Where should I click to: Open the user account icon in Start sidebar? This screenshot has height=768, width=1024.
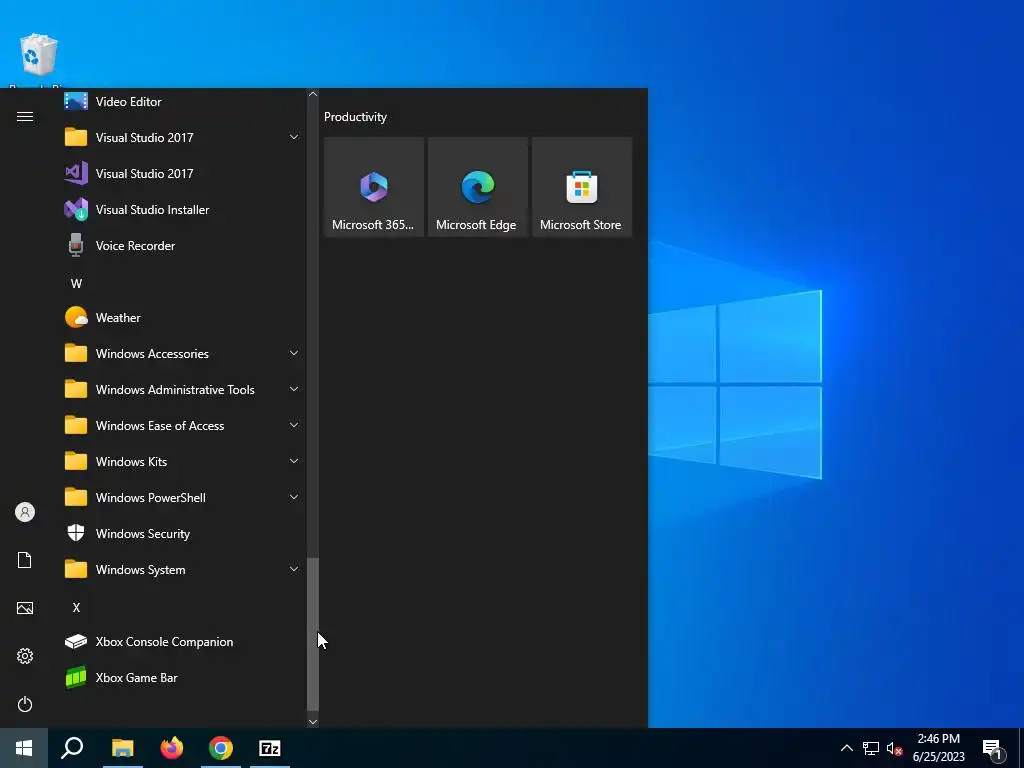pos(25,512)
